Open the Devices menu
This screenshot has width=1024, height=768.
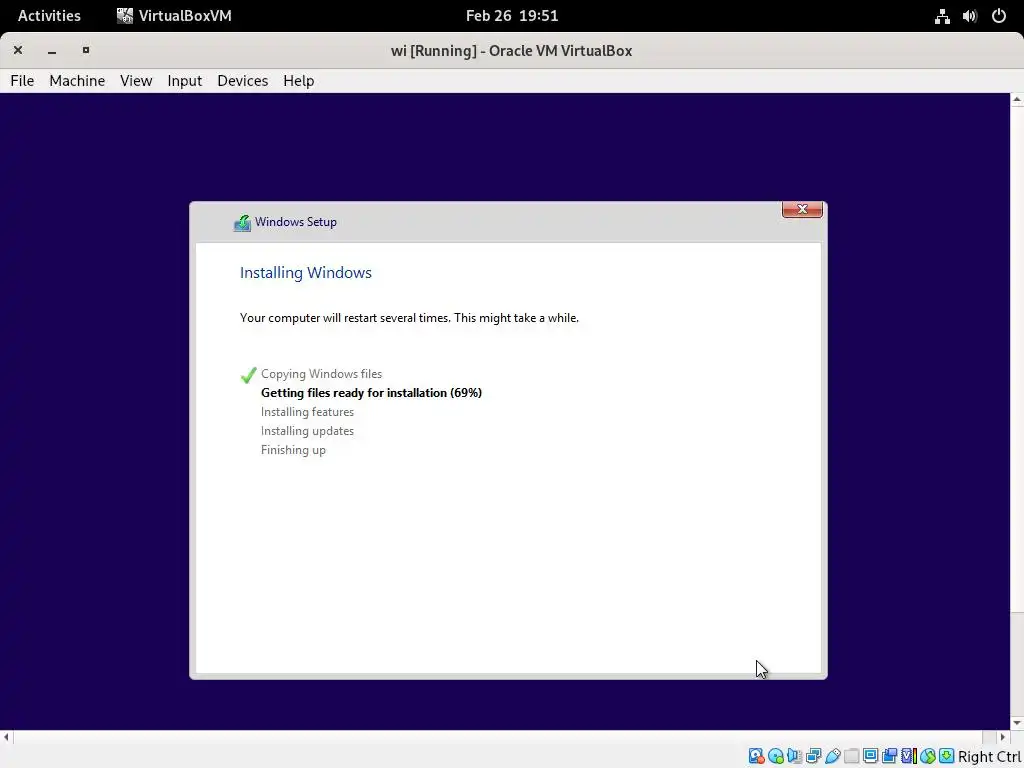point(242,80)
